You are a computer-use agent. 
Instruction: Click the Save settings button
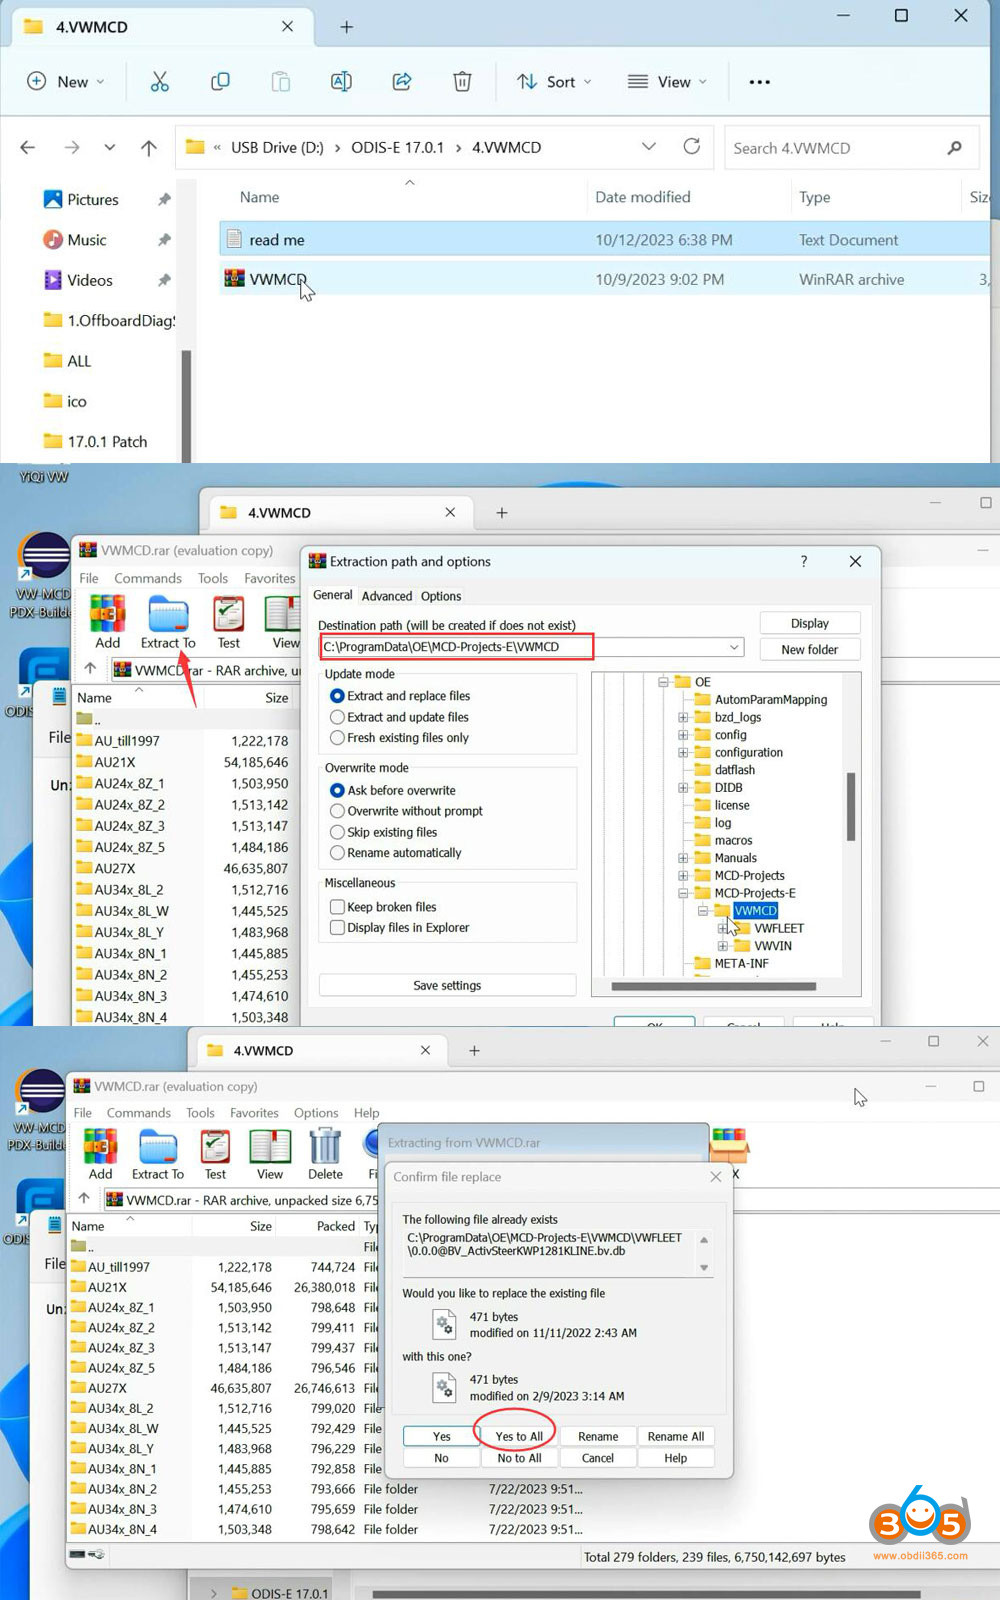point(447,985)
